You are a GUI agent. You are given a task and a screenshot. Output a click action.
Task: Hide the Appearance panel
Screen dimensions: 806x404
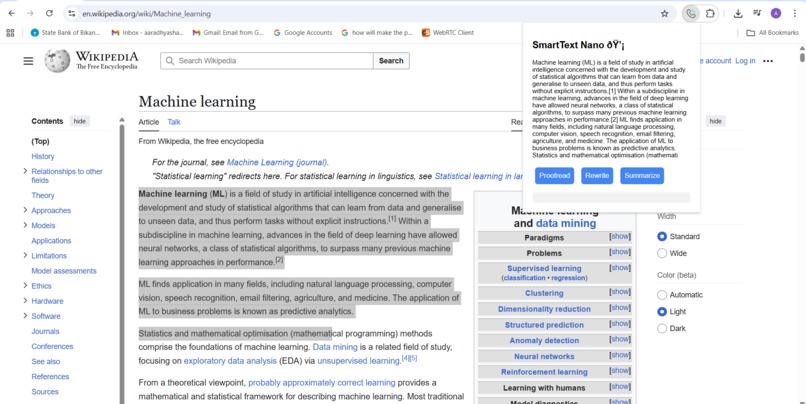[716, 121]
